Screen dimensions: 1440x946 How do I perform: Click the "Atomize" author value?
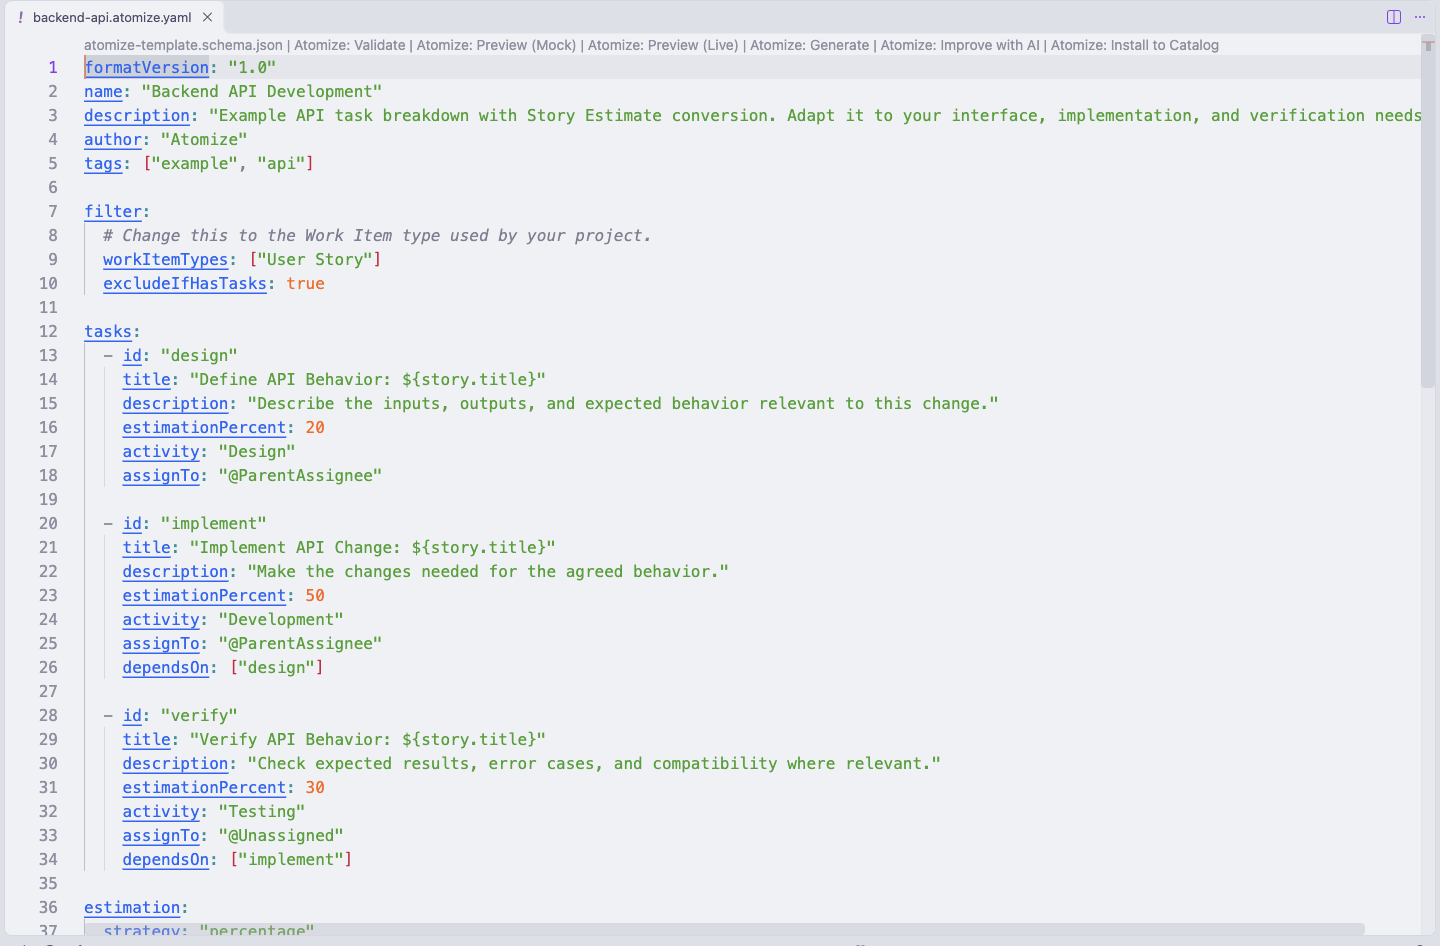pyautogui.click(x=204, y=139)
